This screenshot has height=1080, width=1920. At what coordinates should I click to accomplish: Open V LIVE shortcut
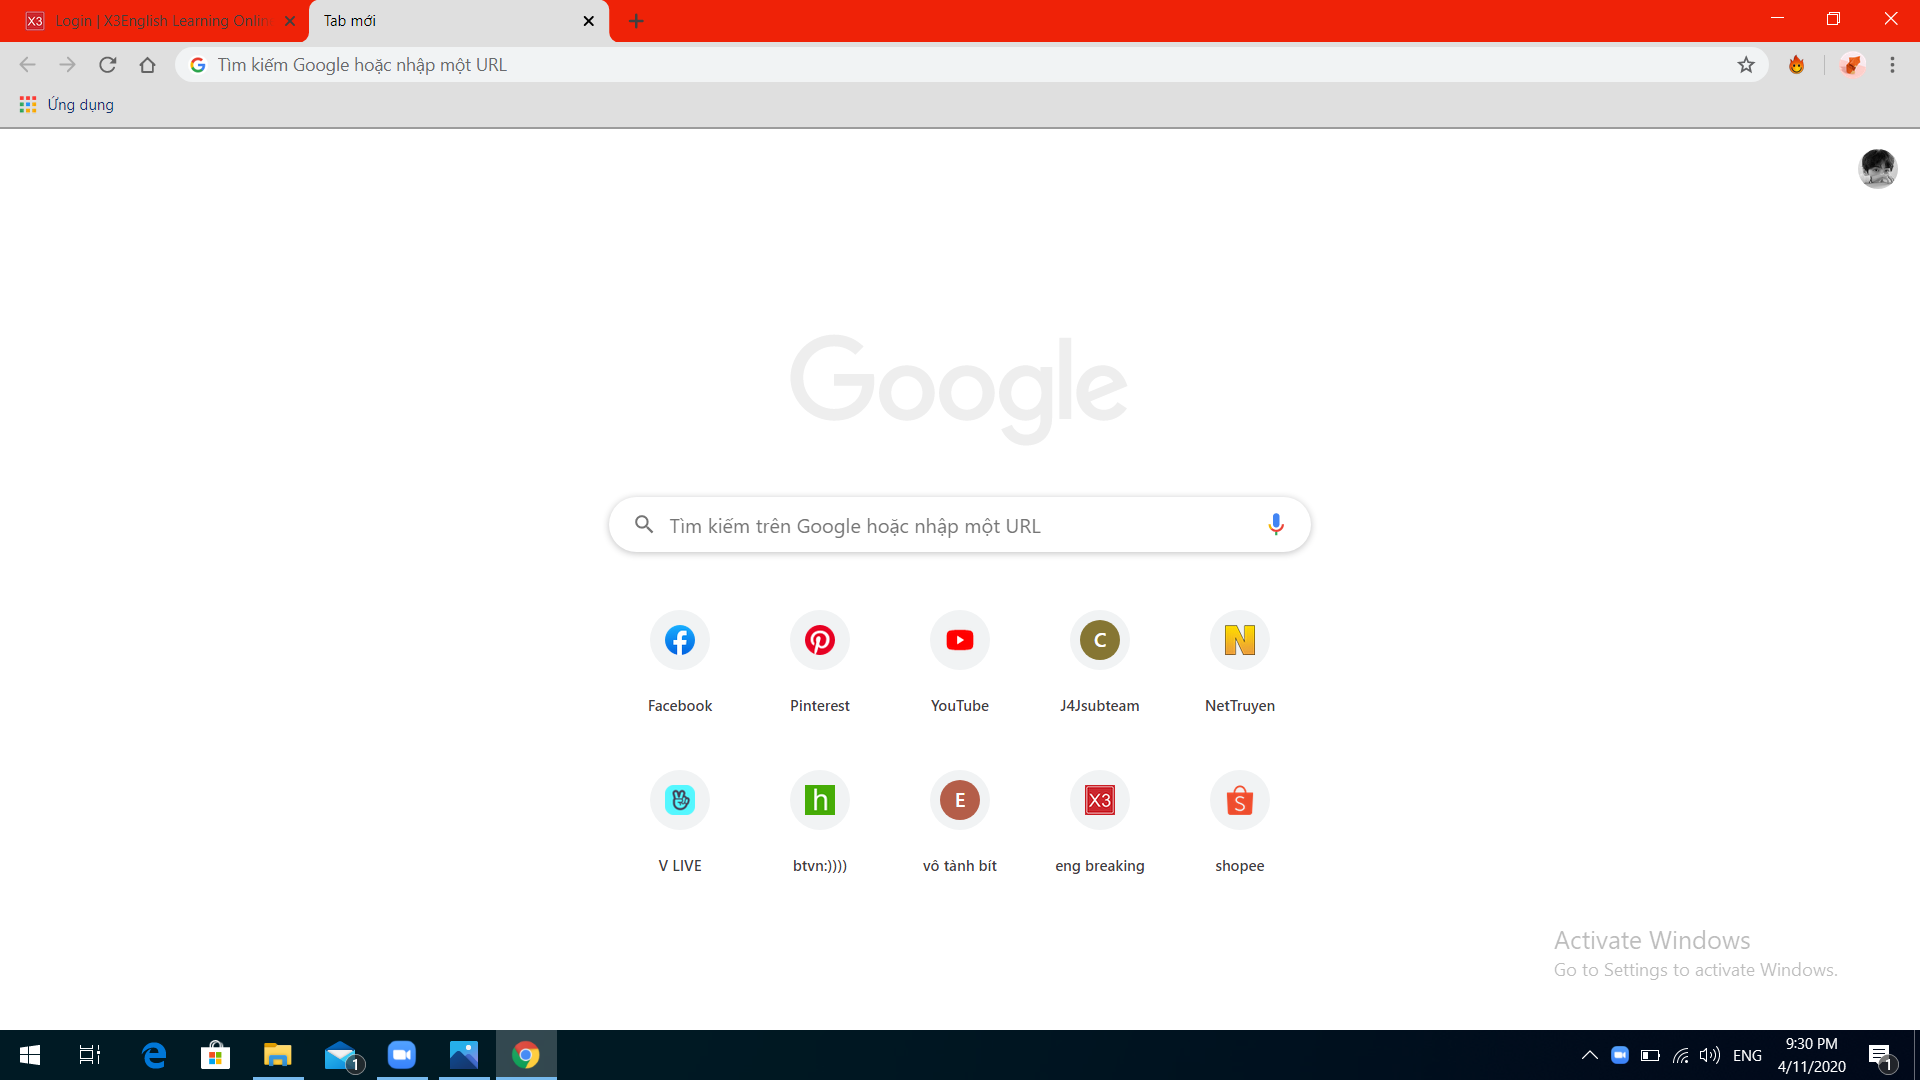click(x=679, y=800)
